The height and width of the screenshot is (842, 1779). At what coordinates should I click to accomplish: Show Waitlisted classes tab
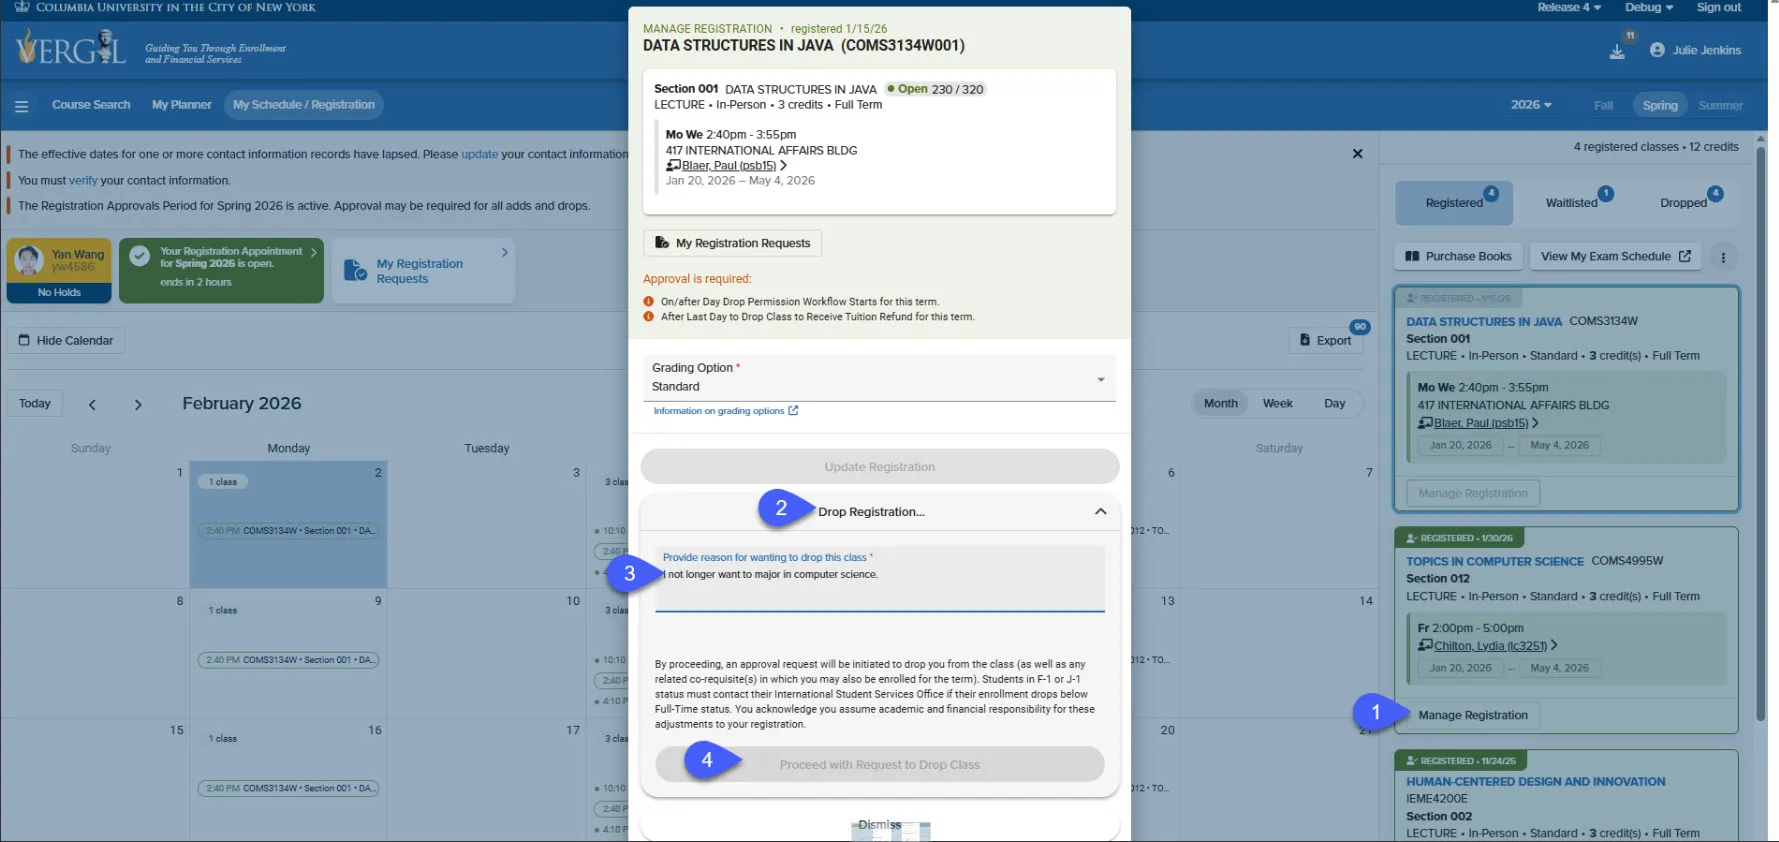tap(1572, 203)
